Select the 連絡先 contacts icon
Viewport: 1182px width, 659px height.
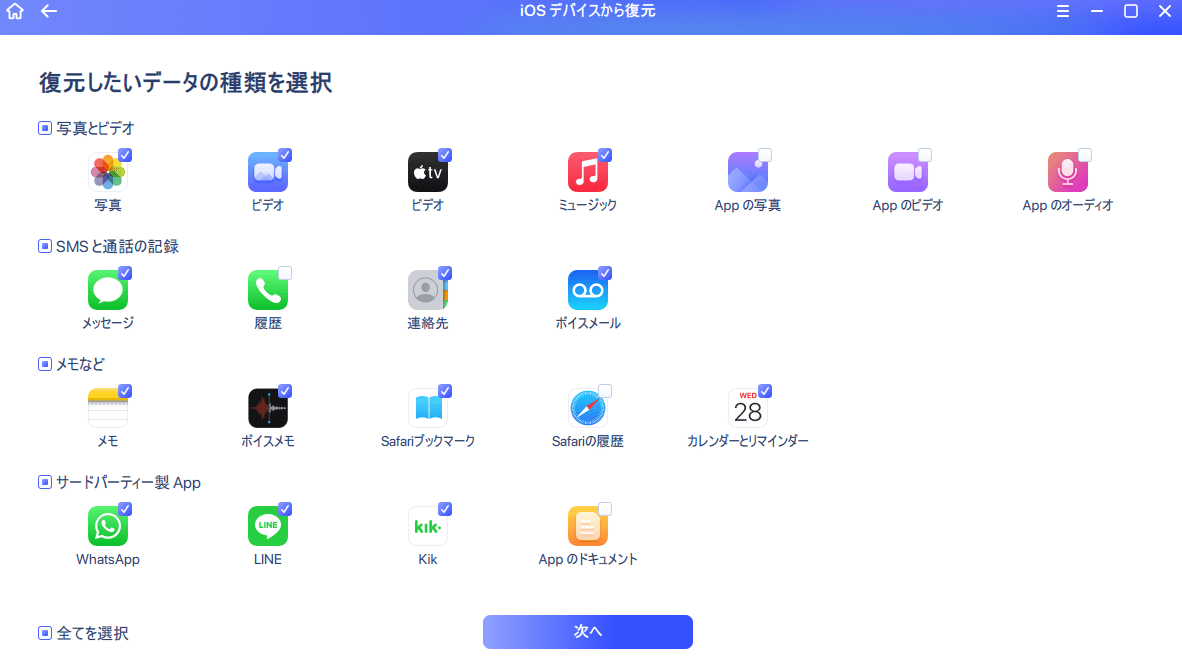pyautogui.click(x=427, y=290)
